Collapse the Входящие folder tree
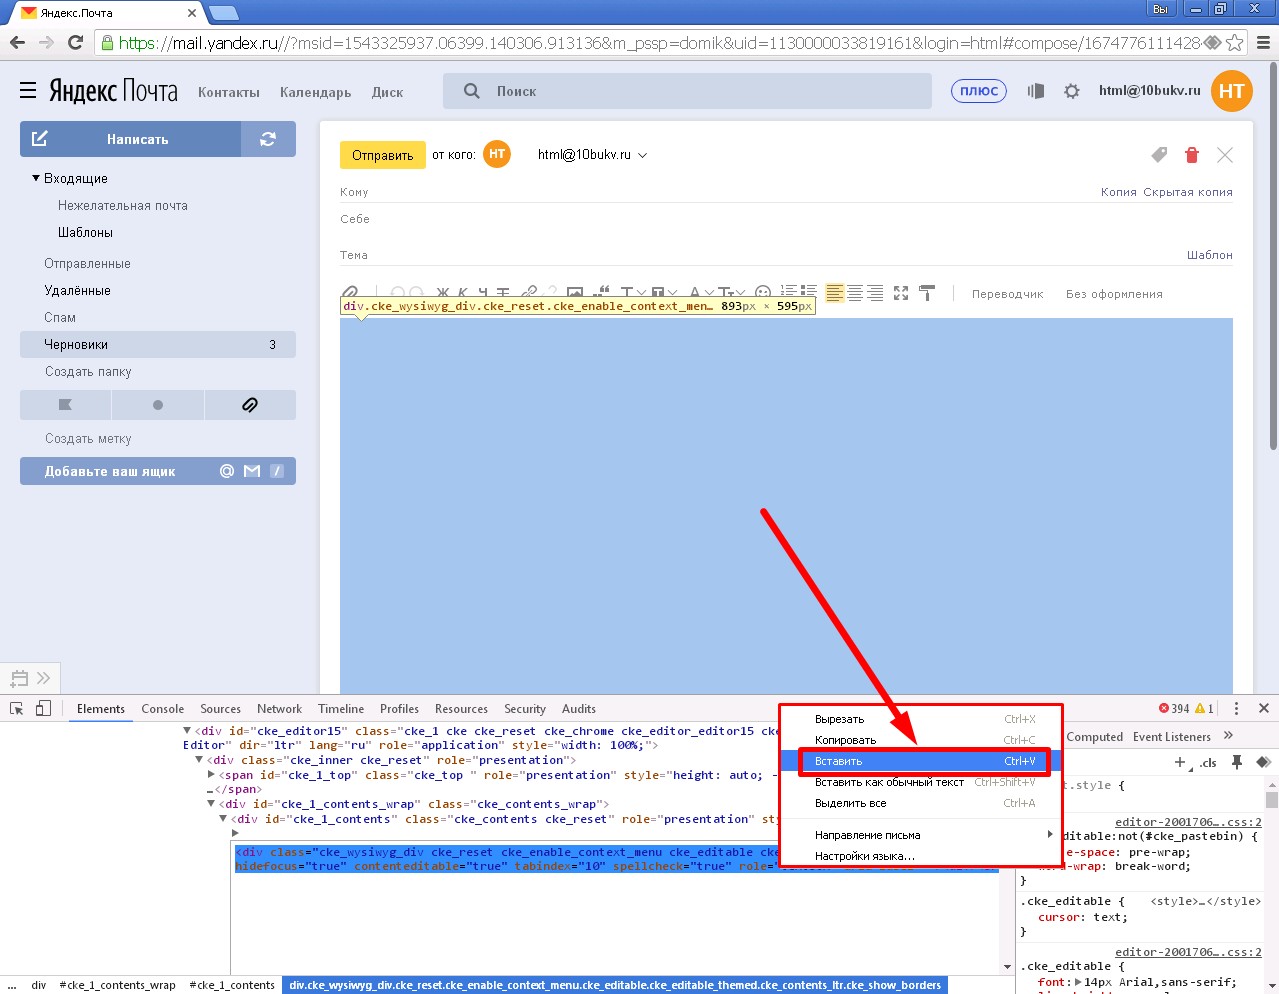1279x994 pixels. 36,178
